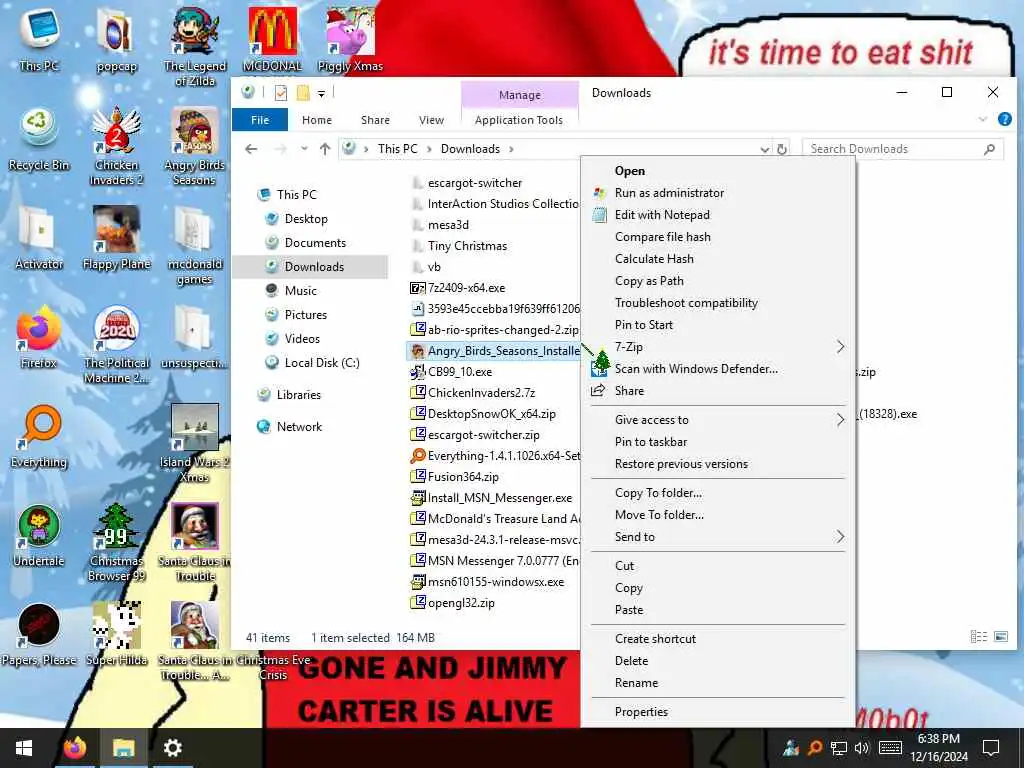
Task: Expand the 7-Zip submenu
Action: [717, 347]
